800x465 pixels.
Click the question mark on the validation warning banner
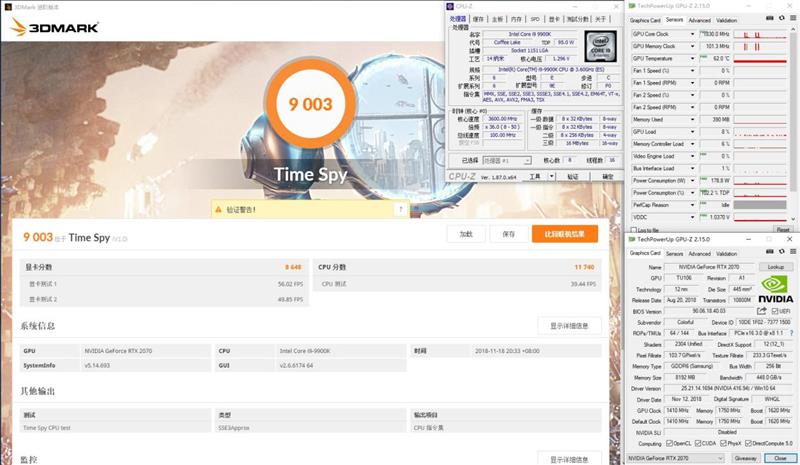pyautogui.click(x=401, y=209)
